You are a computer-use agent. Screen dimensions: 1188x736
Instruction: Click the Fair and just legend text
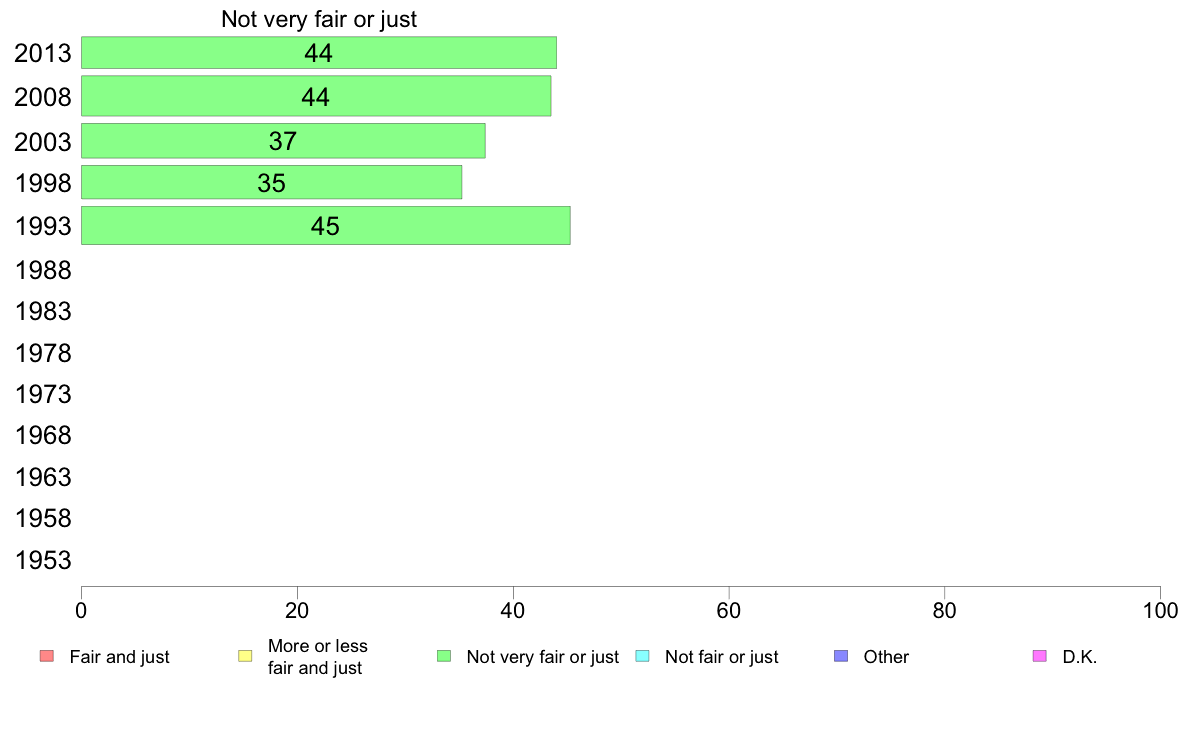click(120, 656)
